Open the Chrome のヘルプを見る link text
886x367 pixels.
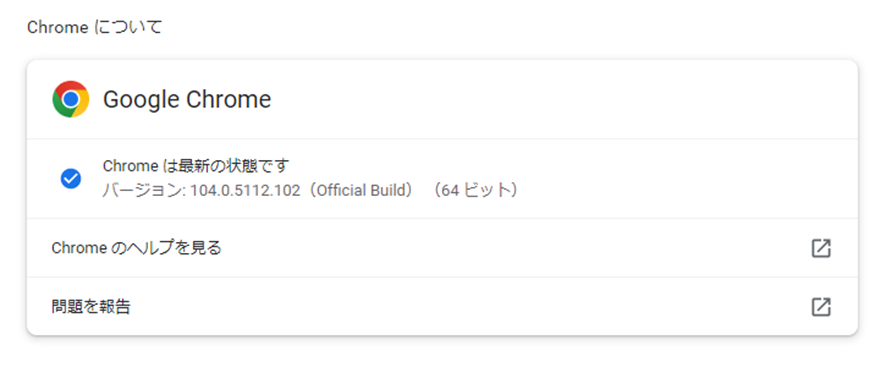(136, 248)
